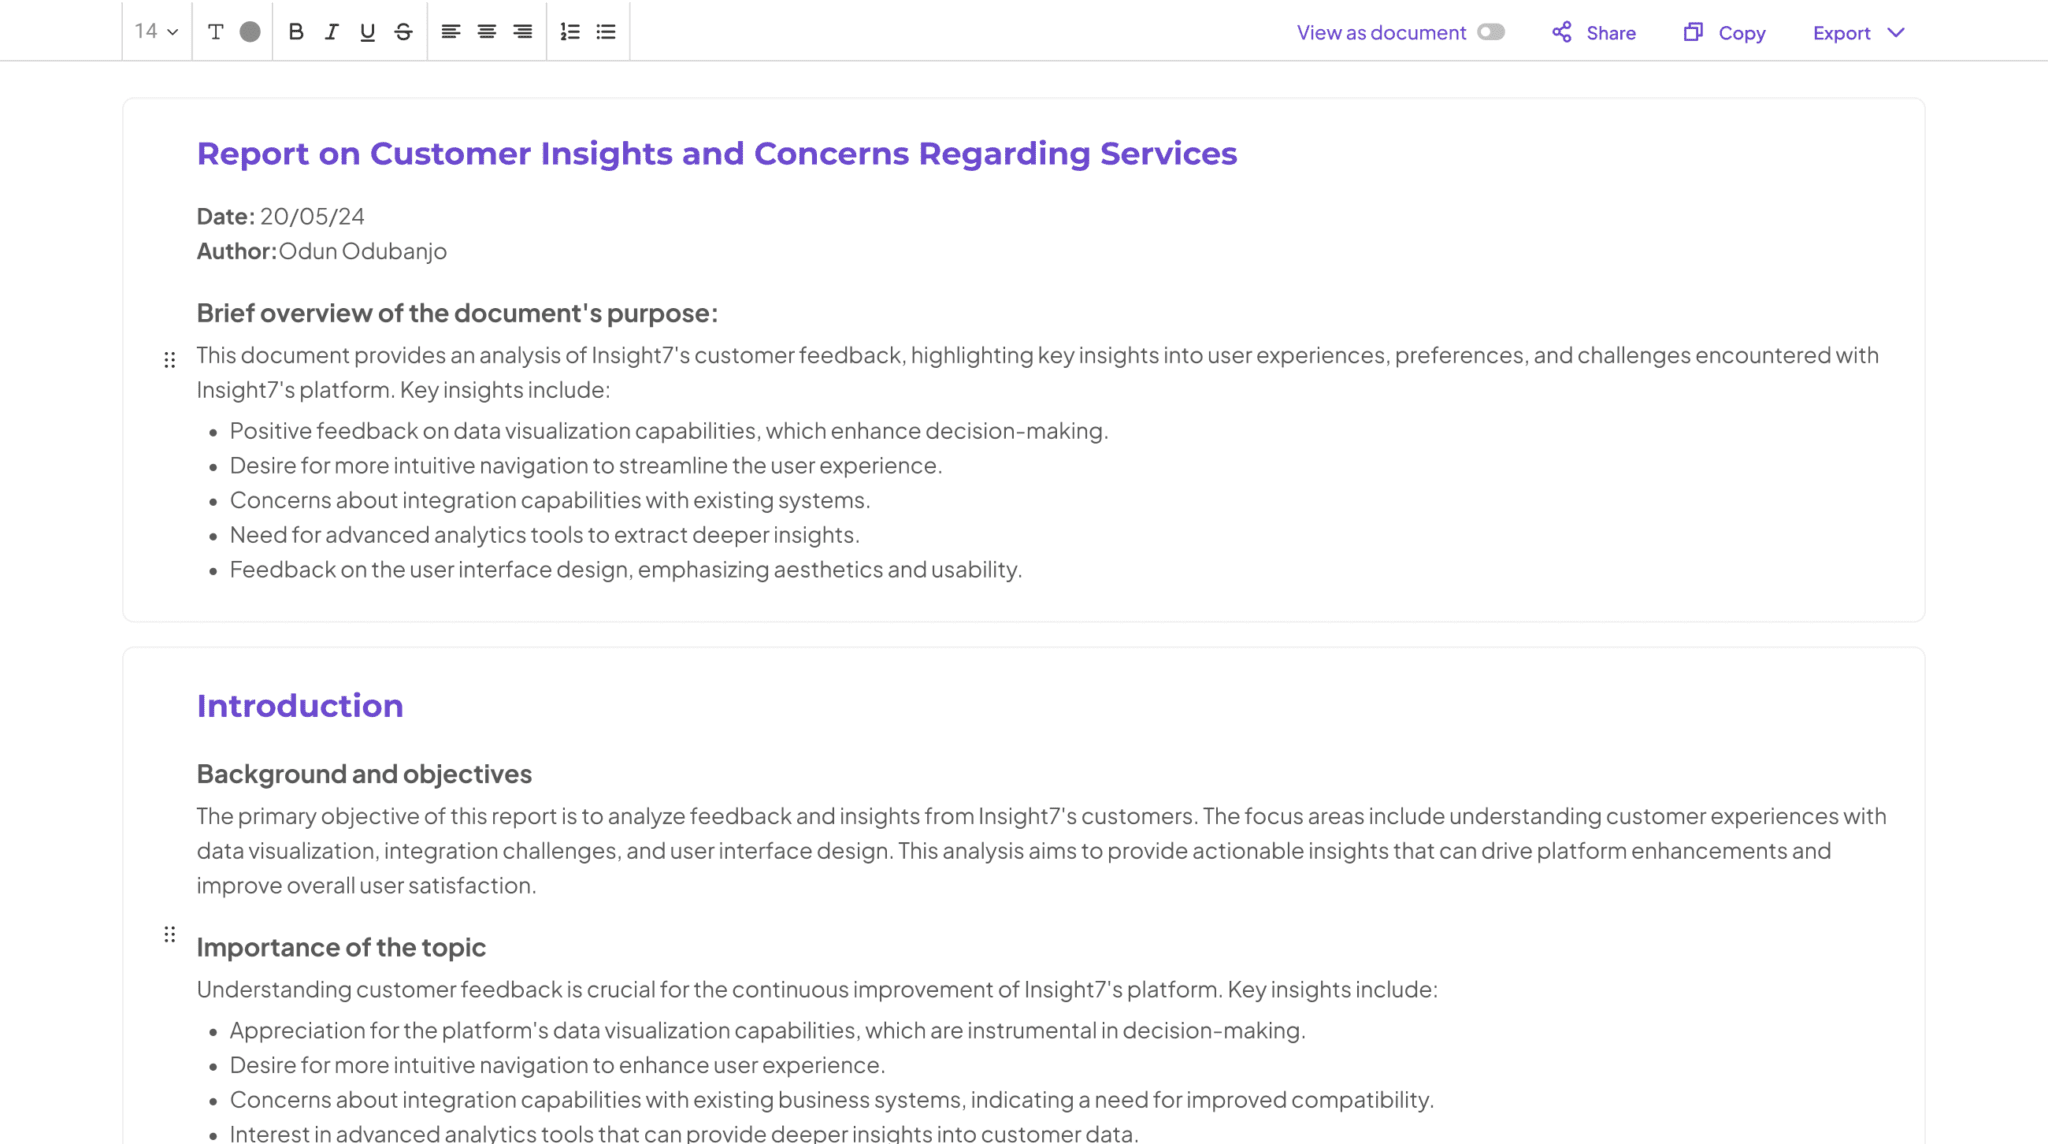Viewport: 2048px width, 1144px height.
Task: Apply strikethrough formatting
Action: click(402, 31)
